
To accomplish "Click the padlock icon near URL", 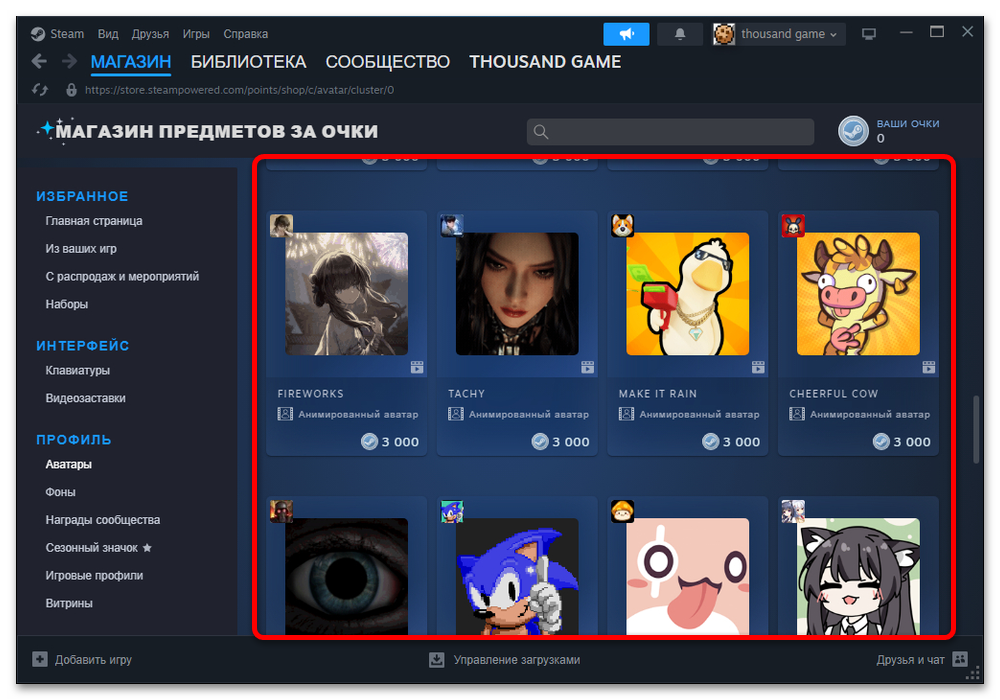I will (71, 90).
